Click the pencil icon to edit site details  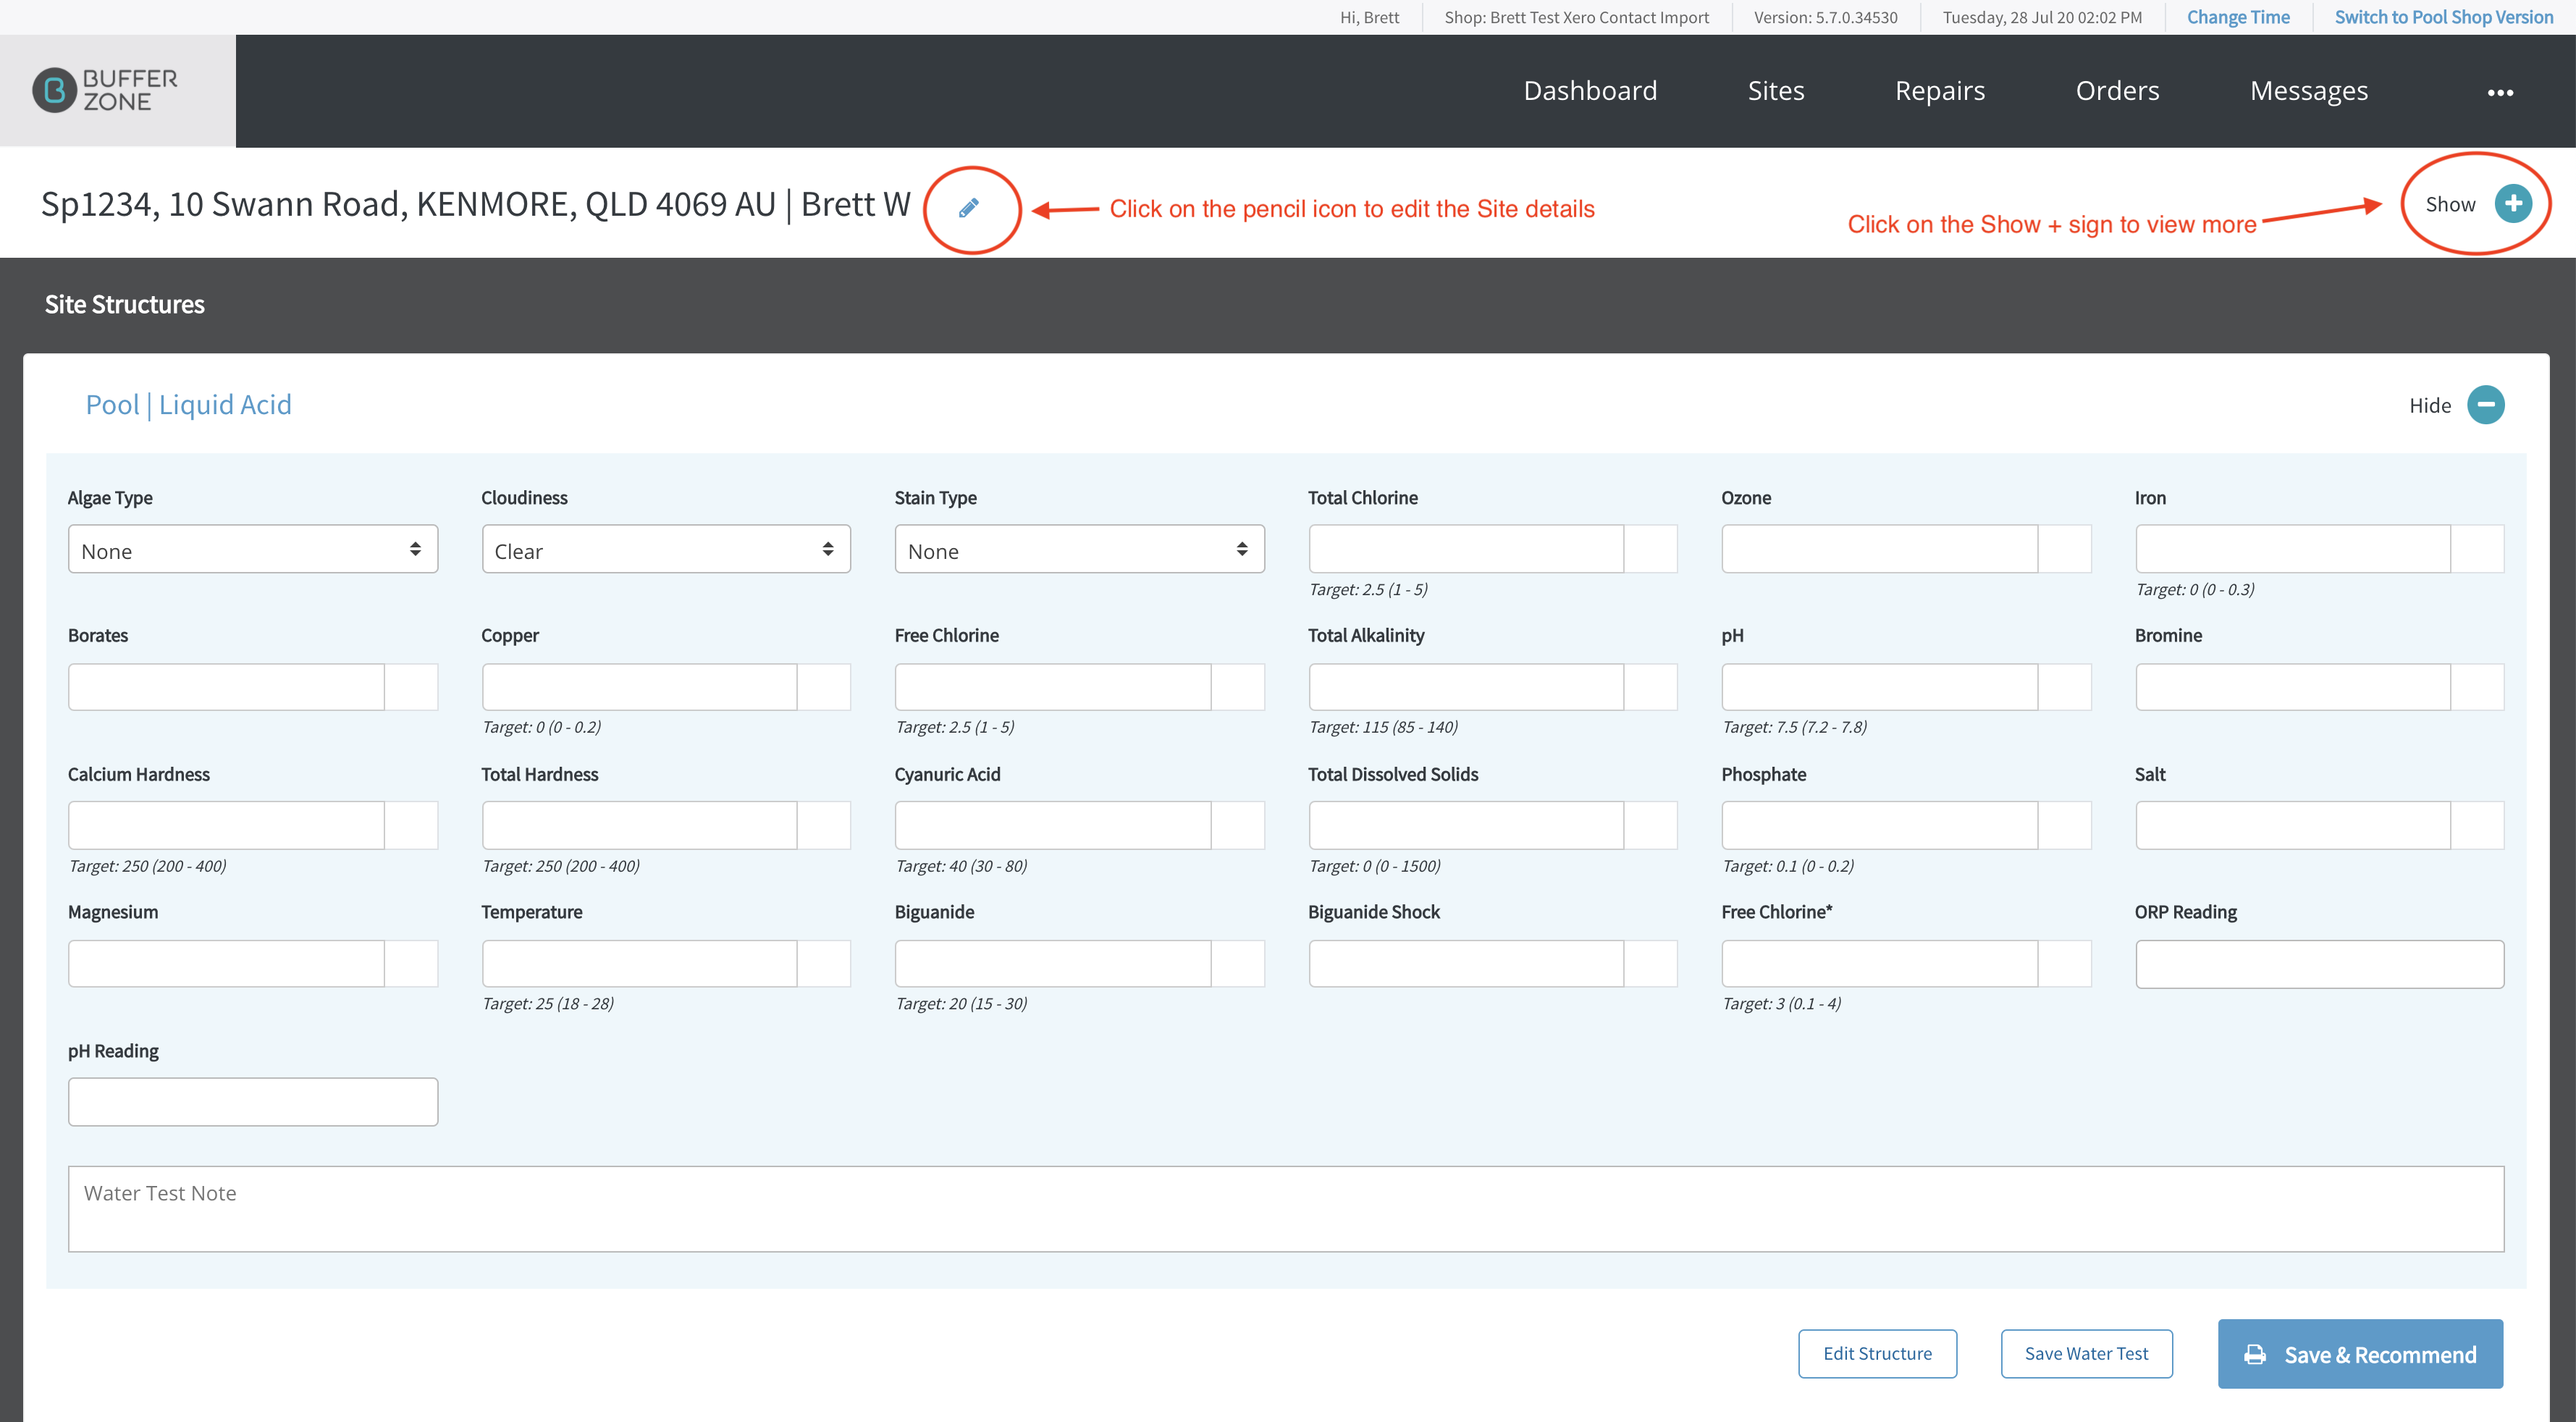968,207
